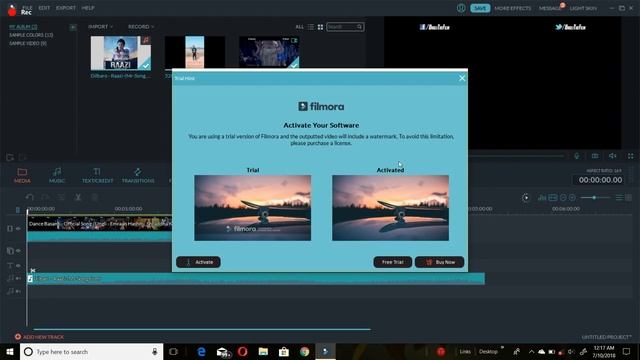This screenshot has width=640, height=360.
Task: Toggle text track visibility eye
Action: click(x=18, y=266)
